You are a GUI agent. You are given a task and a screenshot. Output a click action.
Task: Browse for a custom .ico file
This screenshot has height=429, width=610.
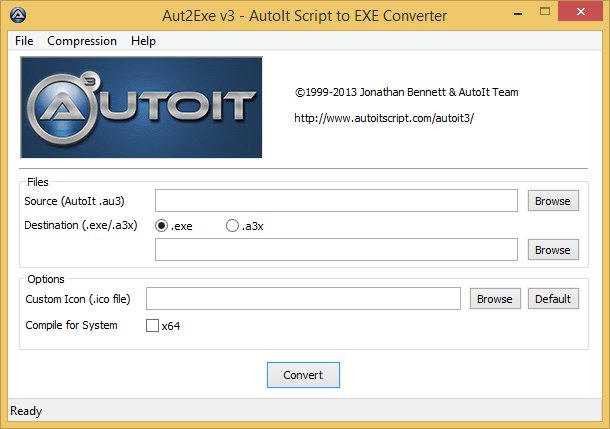[494, 298]
